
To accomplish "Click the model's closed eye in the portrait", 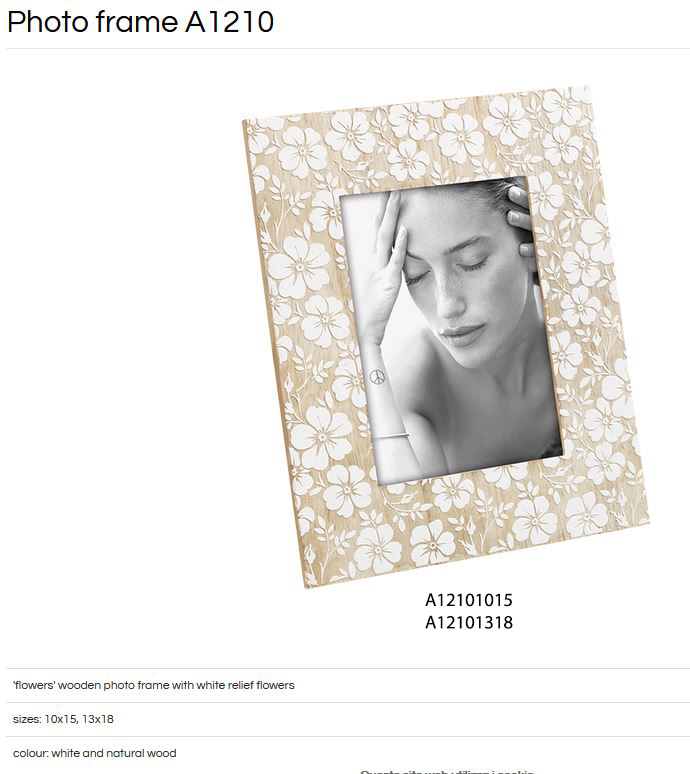I will tap(473, 266).
